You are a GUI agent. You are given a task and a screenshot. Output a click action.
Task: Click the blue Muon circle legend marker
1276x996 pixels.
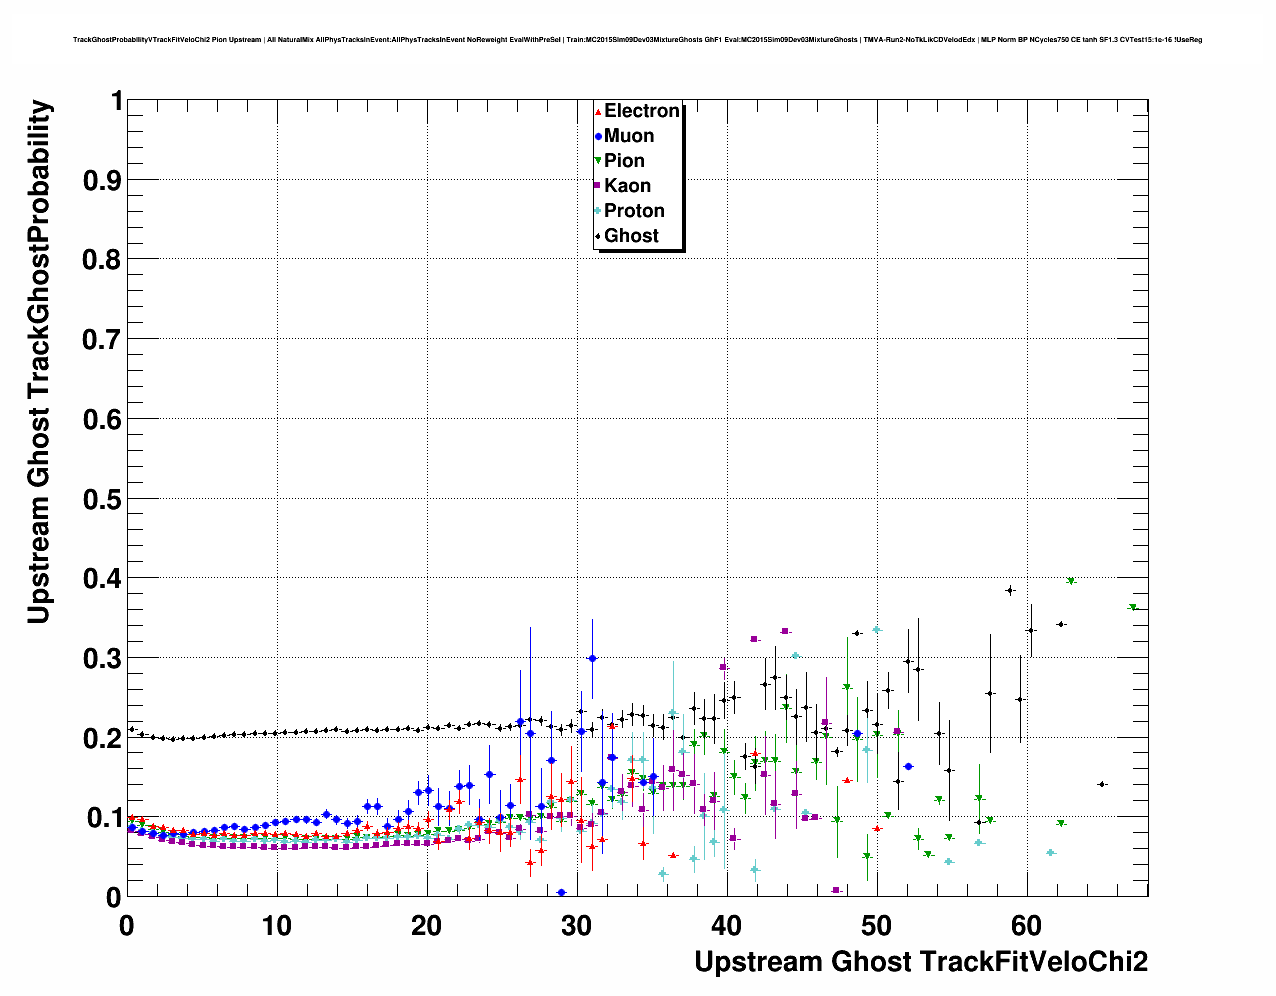pos(598,137)
